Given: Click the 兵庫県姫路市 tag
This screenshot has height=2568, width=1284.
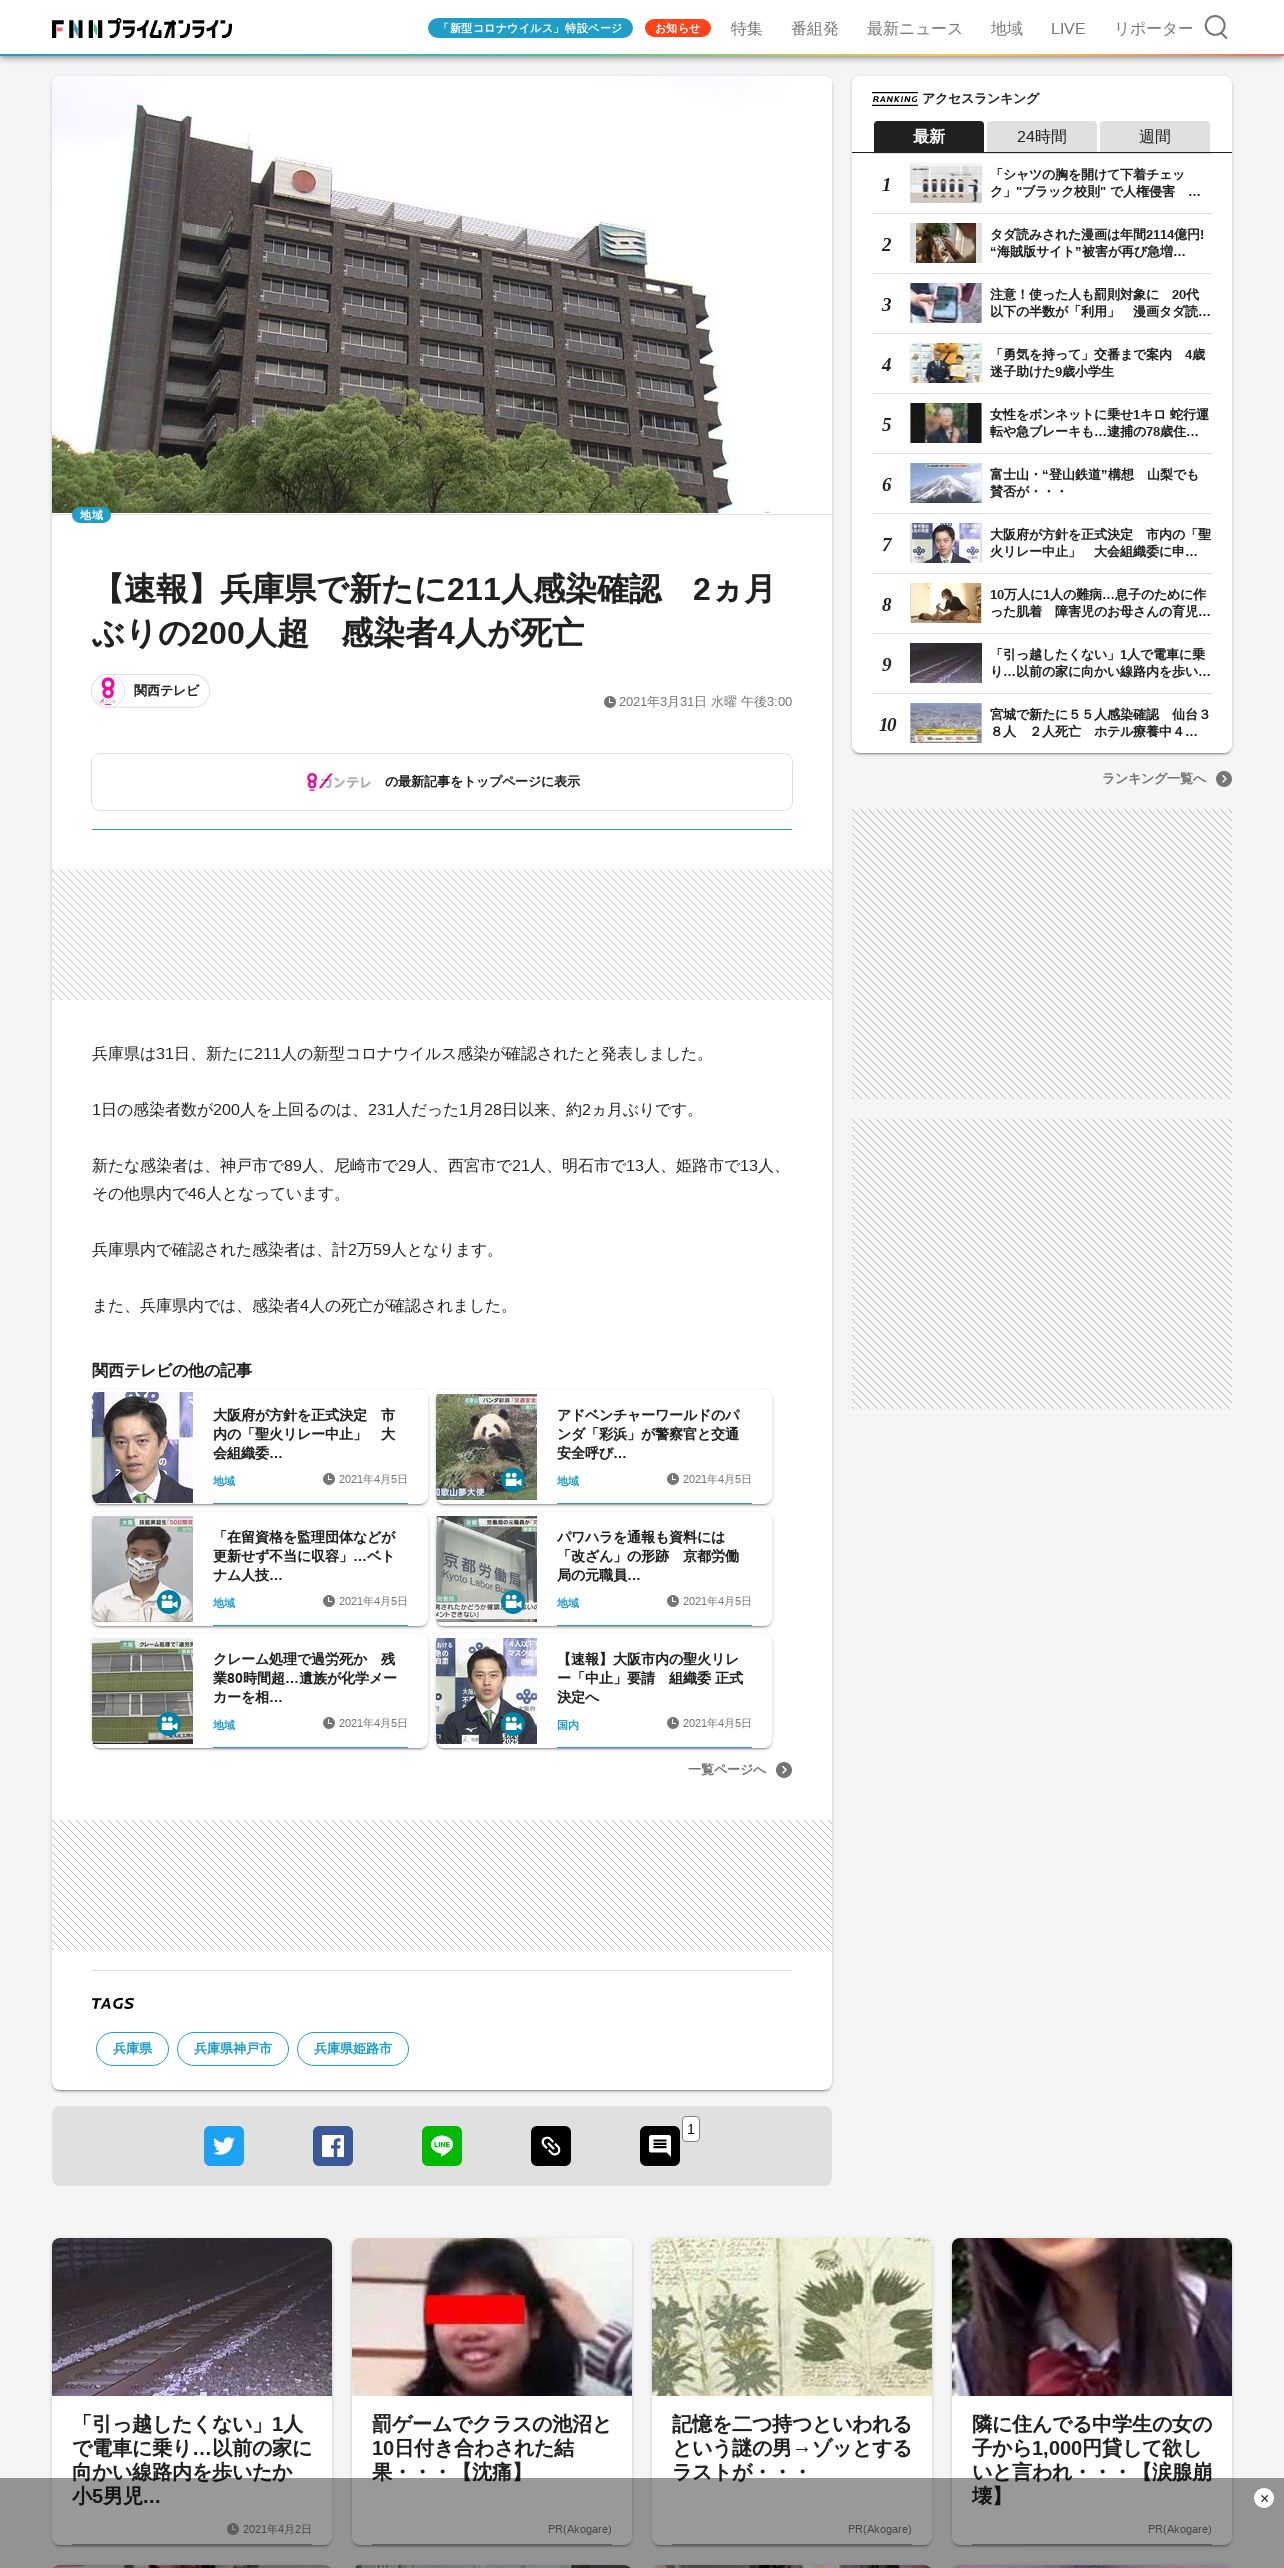Looking at the screenshot, I should [353, 2049].
